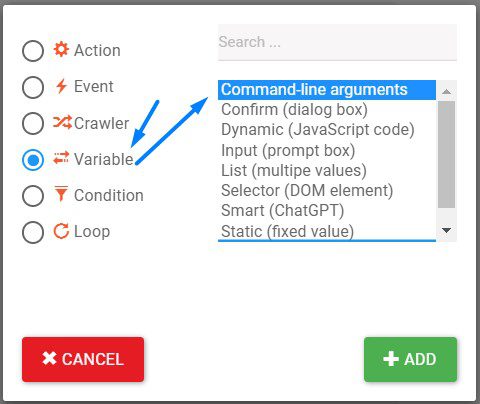This screenshot has height=404, width=480.
Task: Click the swap arrows Variable icon
Action: [61, 158]
